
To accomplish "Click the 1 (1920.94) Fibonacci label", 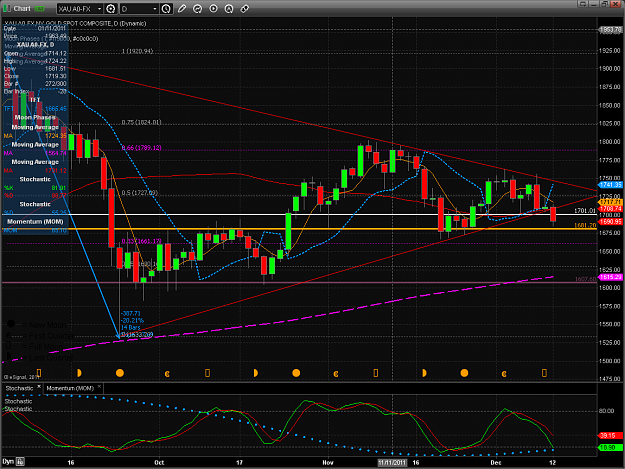I will [137, 51].
